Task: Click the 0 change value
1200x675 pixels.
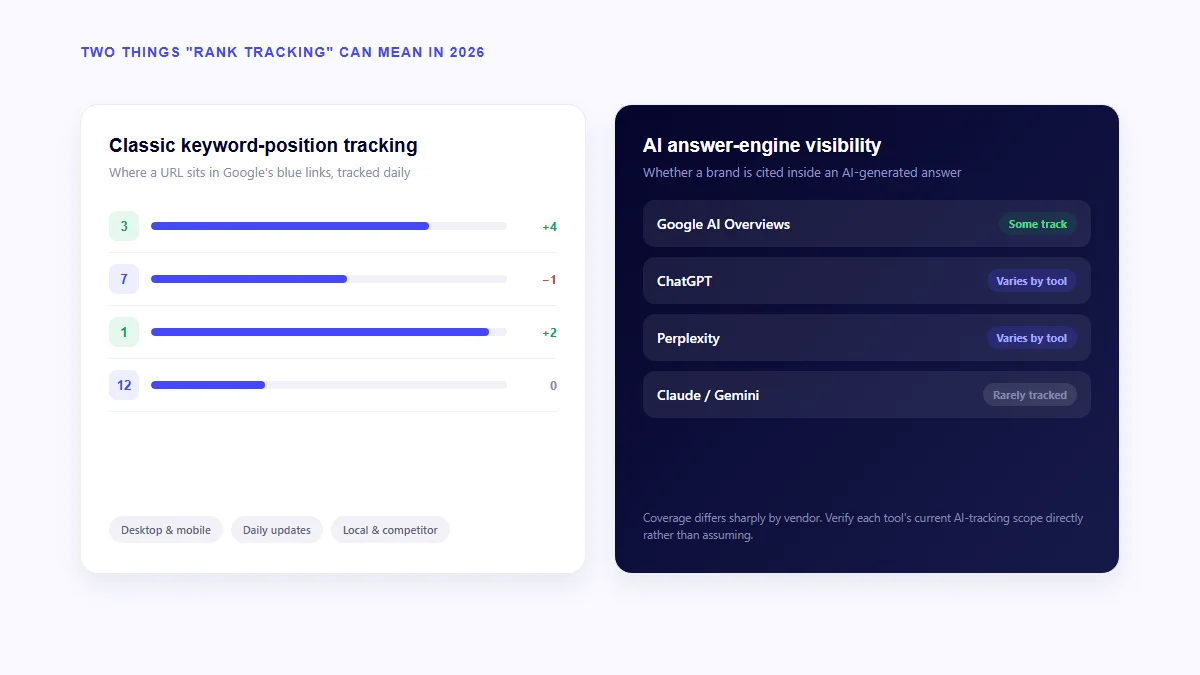Action: tap(553, 386)
